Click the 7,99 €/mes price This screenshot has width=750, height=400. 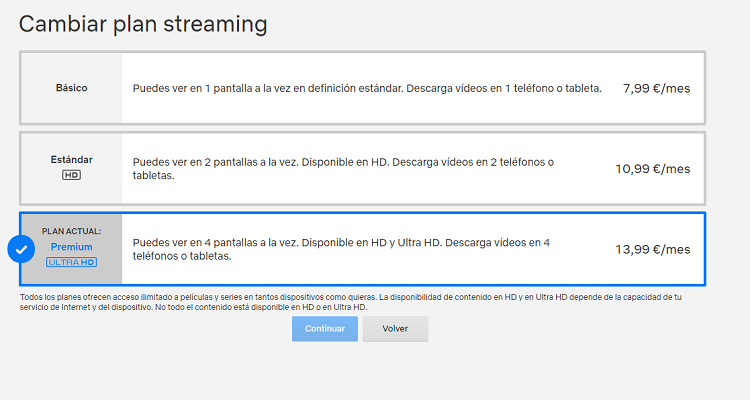(656, 88)
